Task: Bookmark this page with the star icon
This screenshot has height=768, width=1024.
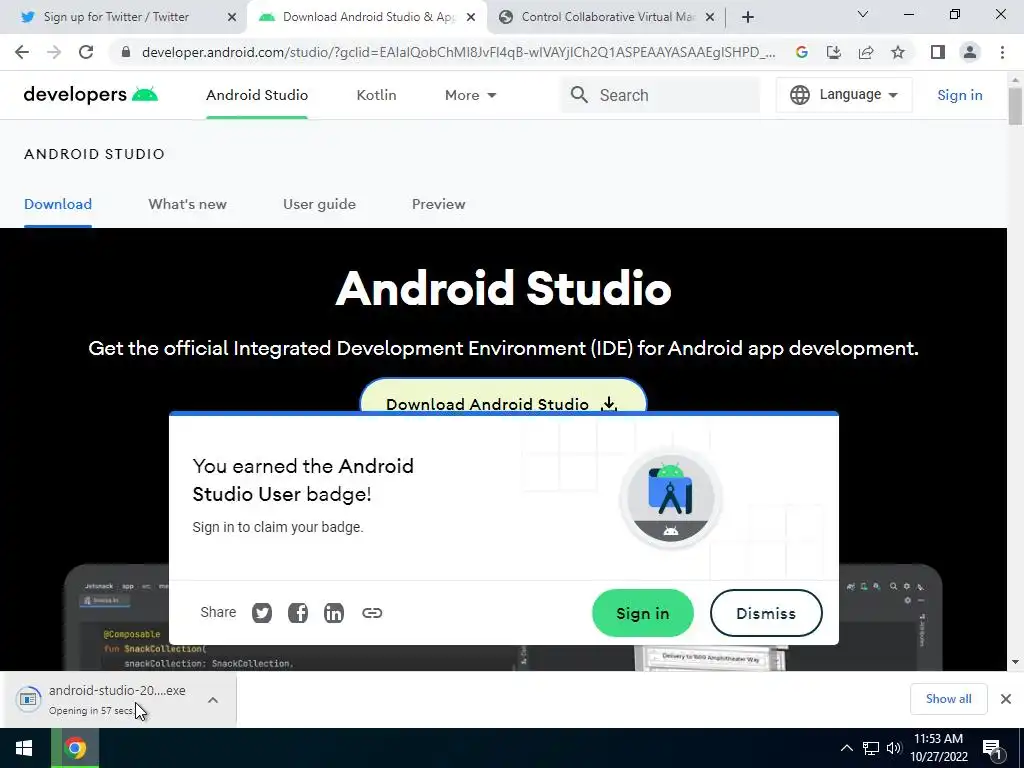Action: tap(898, 52)
